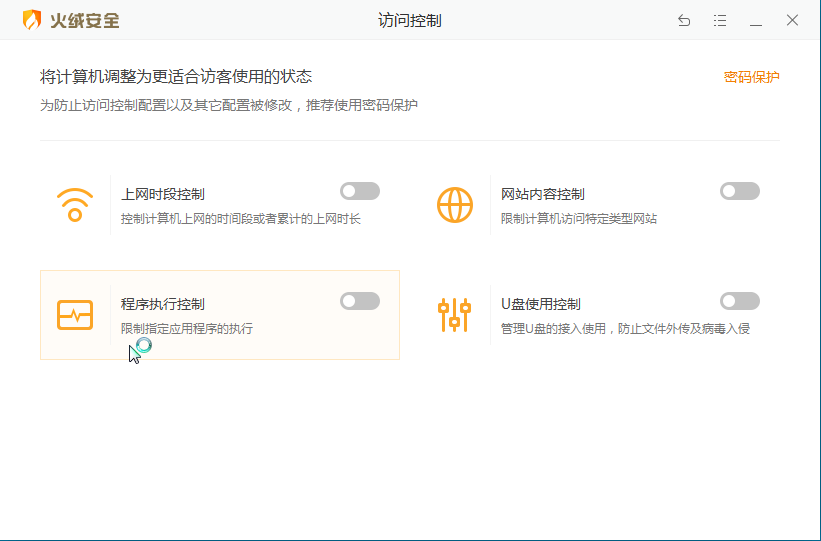Open the main menu list icon
This screenshot has width=821, height=541.
pos(720,20)
